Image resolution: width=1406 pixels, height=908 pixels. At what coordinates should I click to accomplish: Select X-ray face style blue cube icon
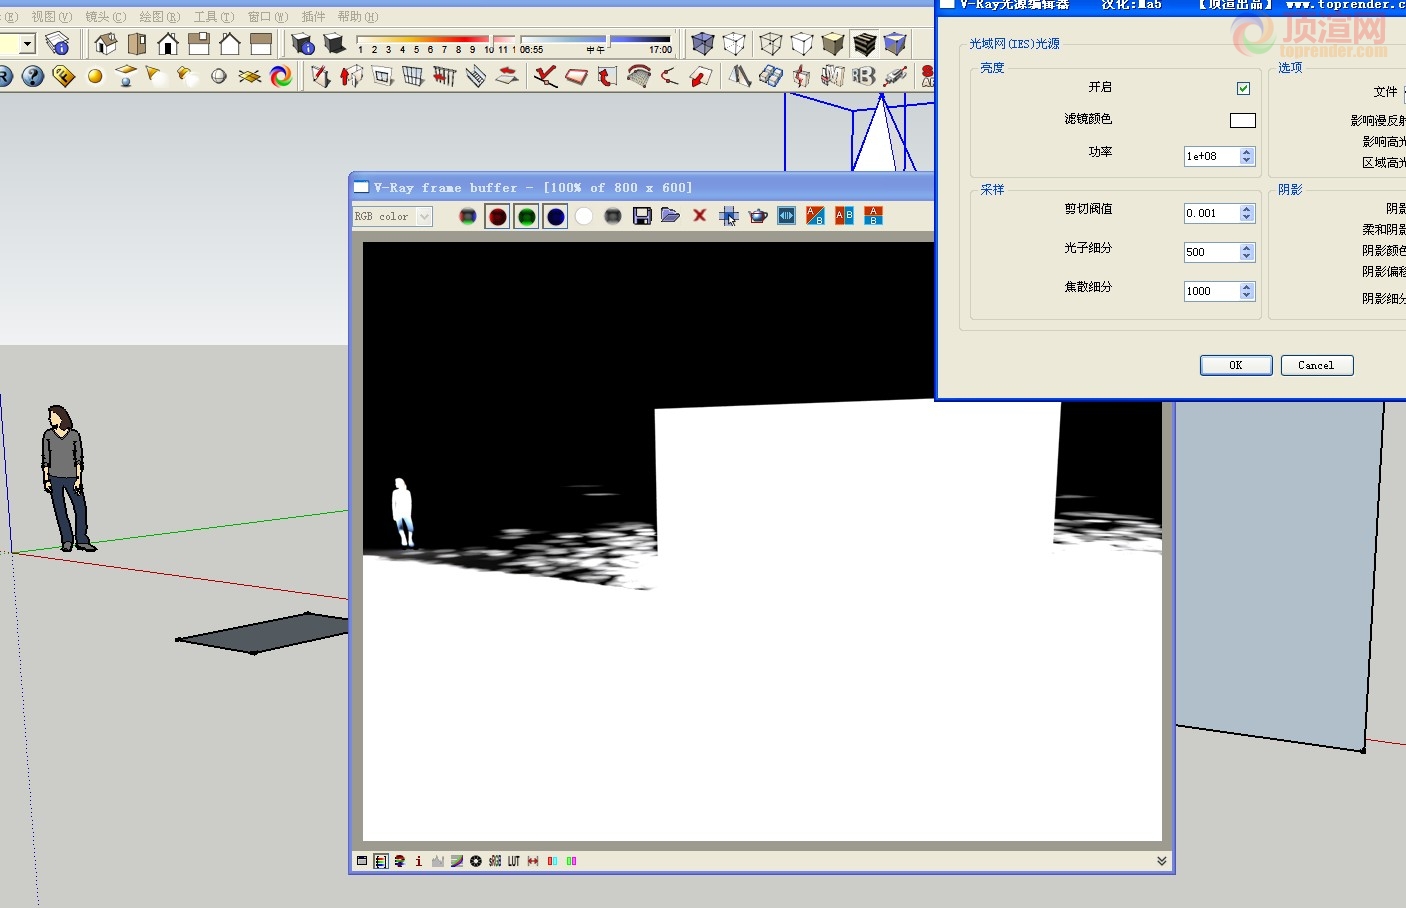(x=703, y=44)
